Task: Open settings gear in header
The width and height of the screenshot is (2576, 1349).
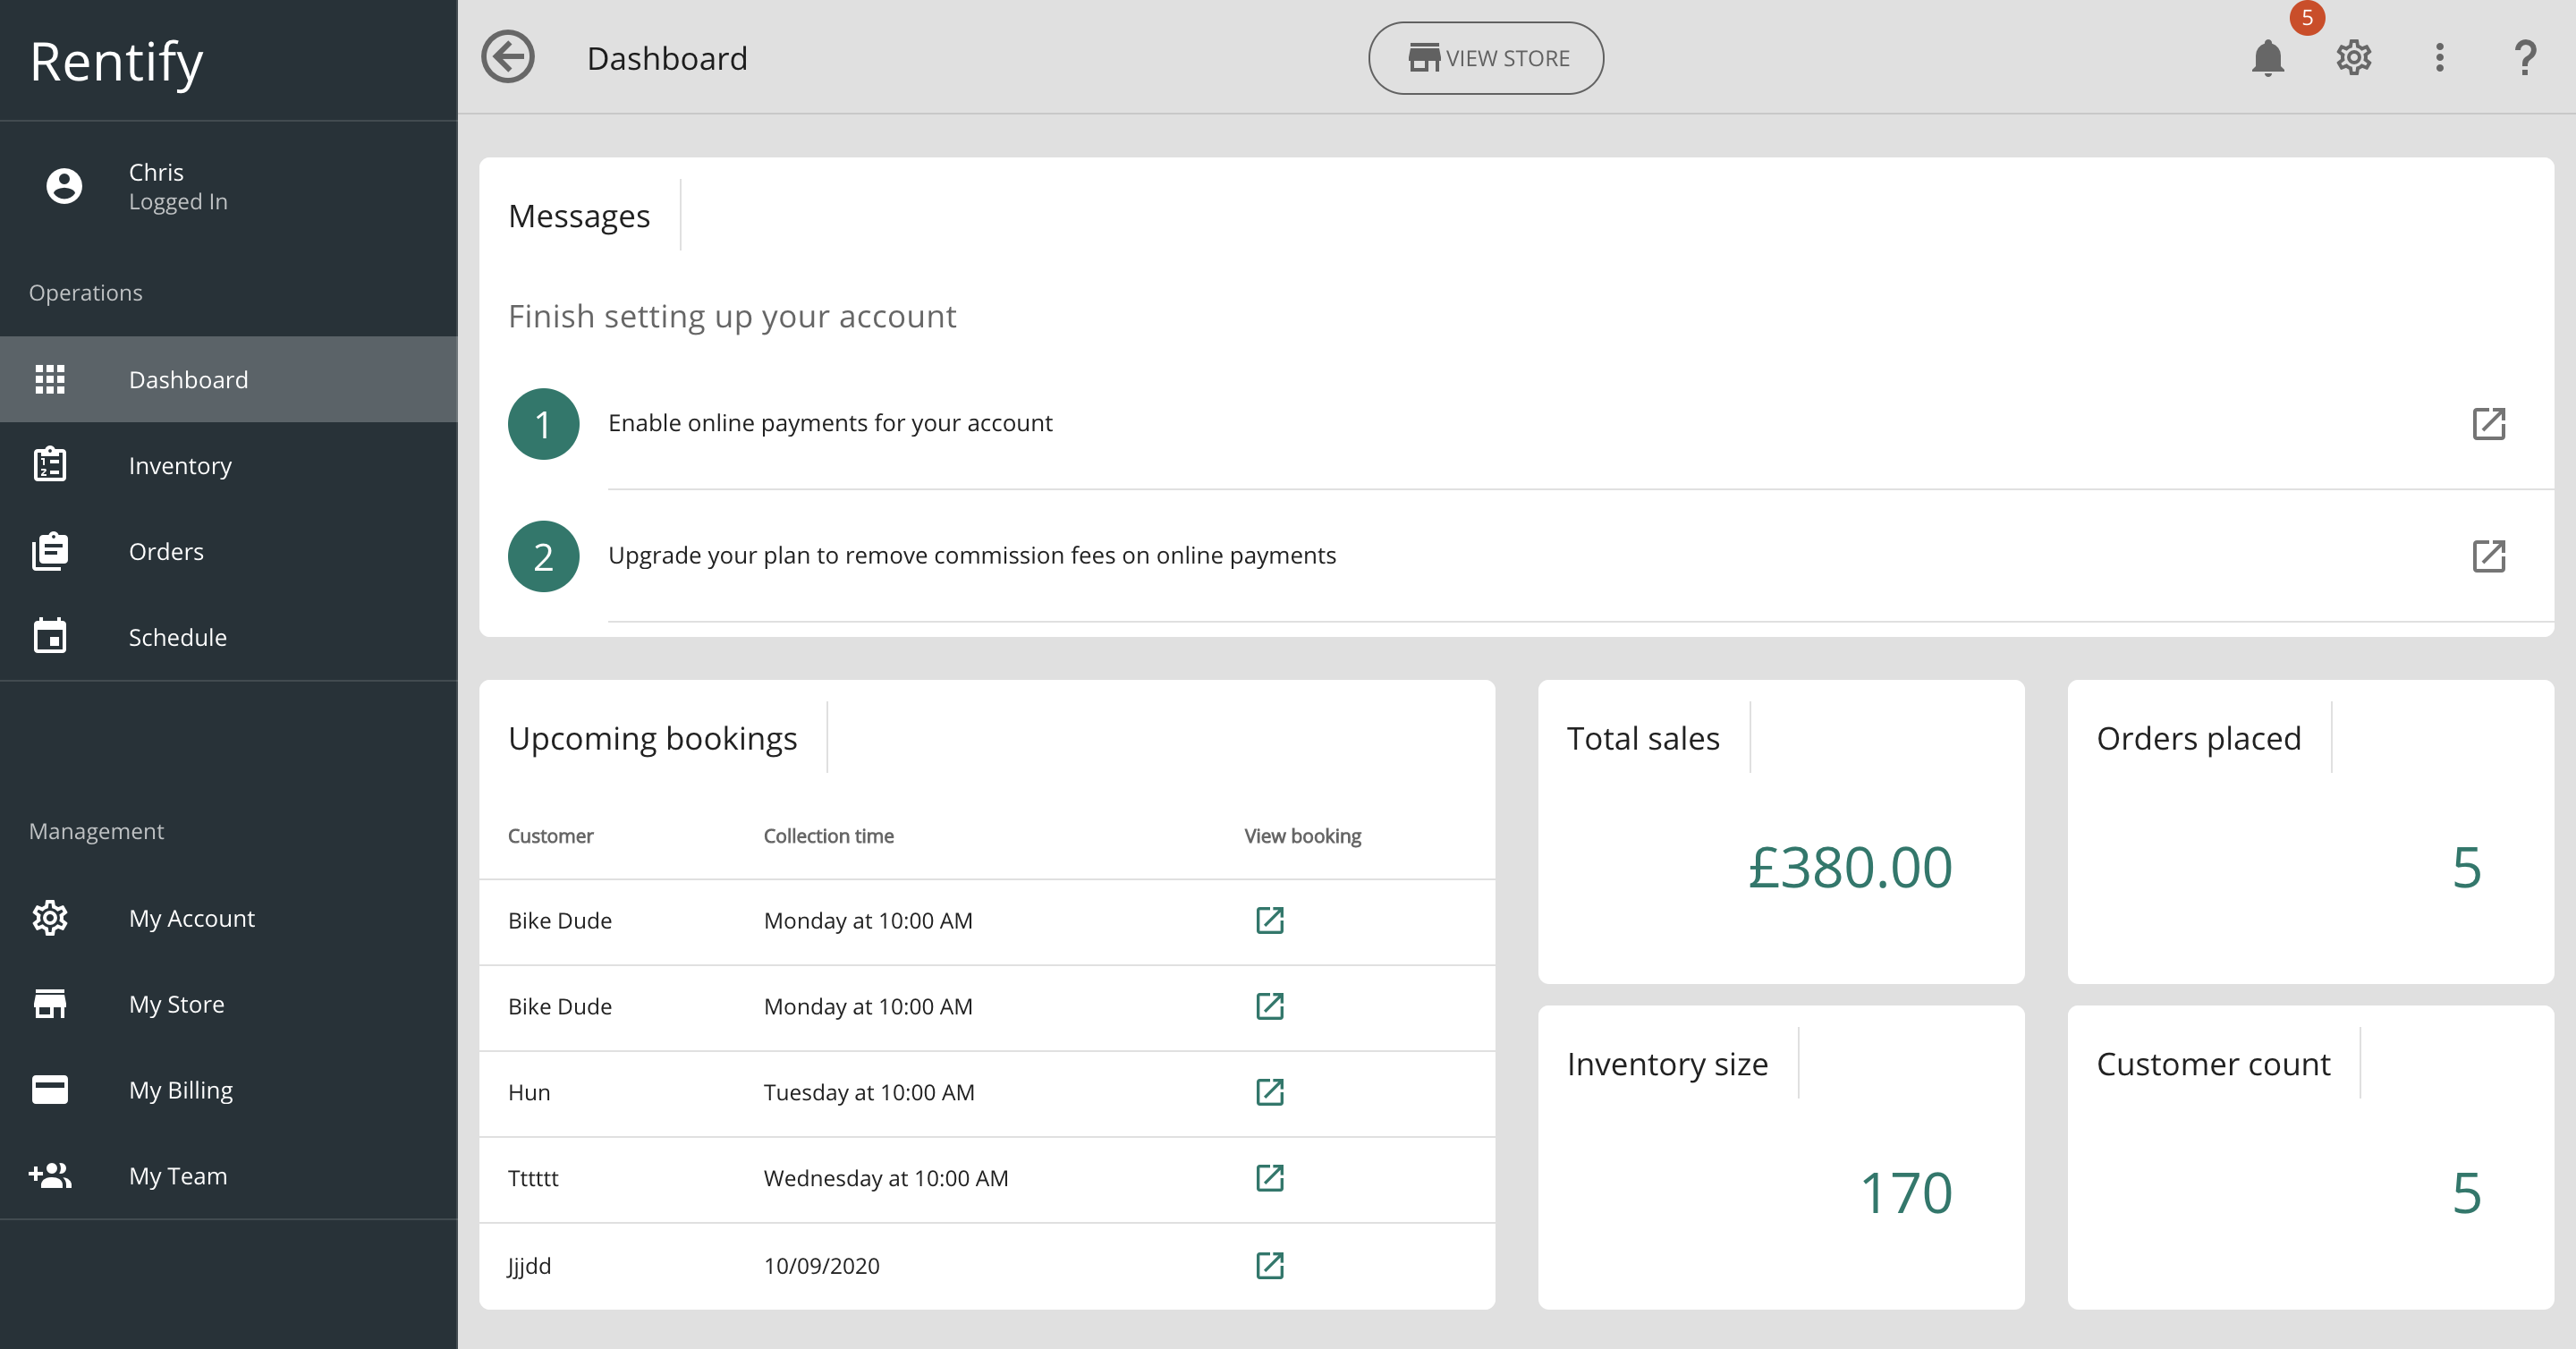Action: point(2353,58)
